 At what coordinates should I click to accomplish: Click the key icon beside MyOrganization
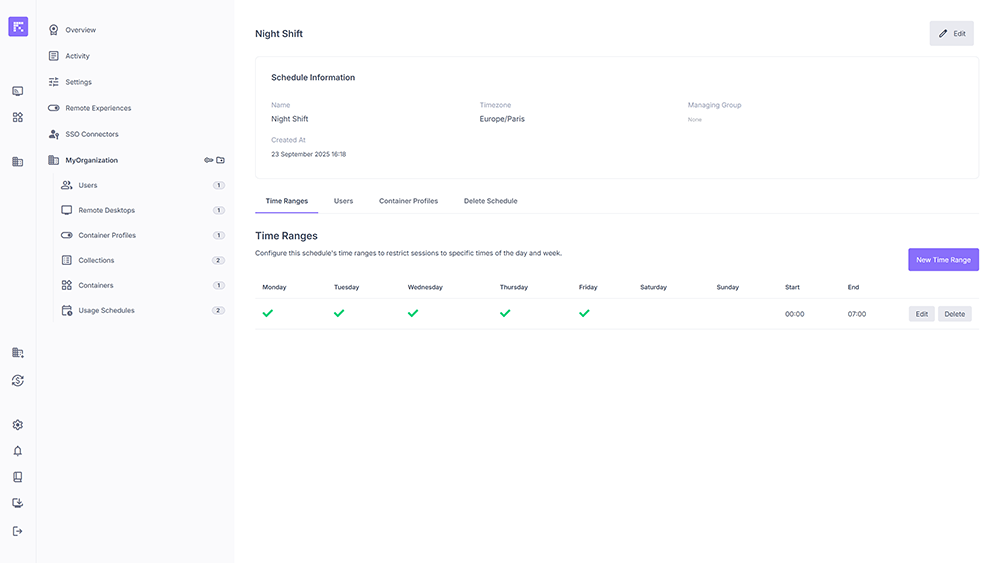[209, 160]
